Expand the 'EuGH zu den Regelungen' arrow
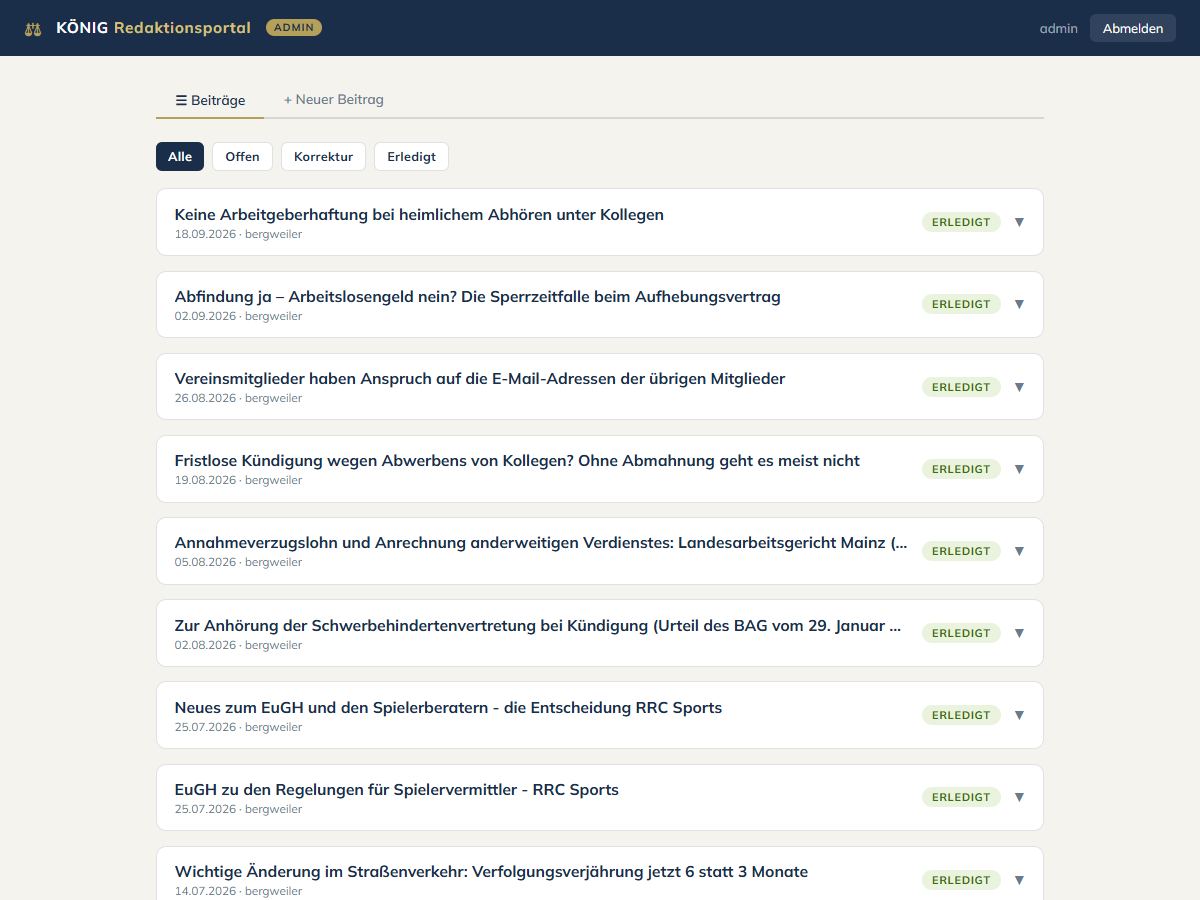 (x=1019, y=797)
